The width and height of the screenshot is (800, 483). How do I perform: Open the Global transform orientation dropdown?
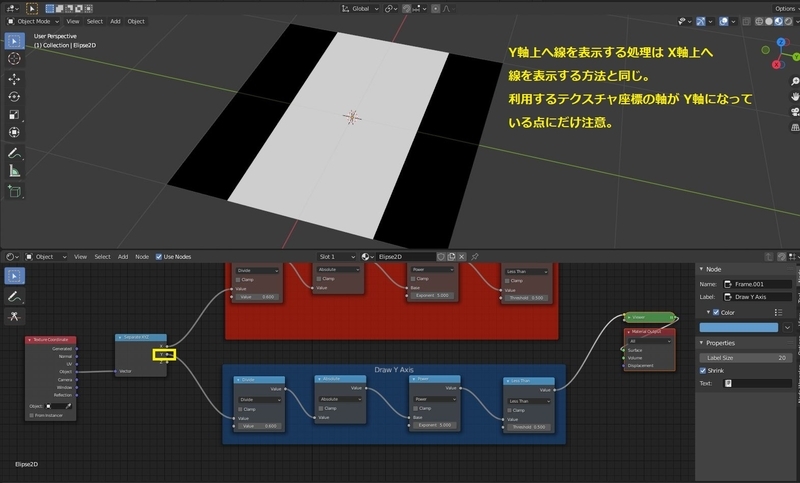click(360, 9)
